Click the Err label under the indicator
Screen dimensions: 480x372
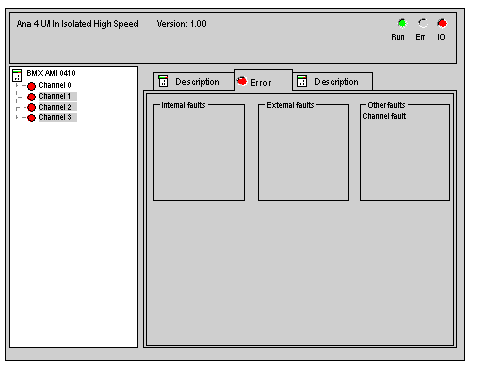tap(420, 37)
